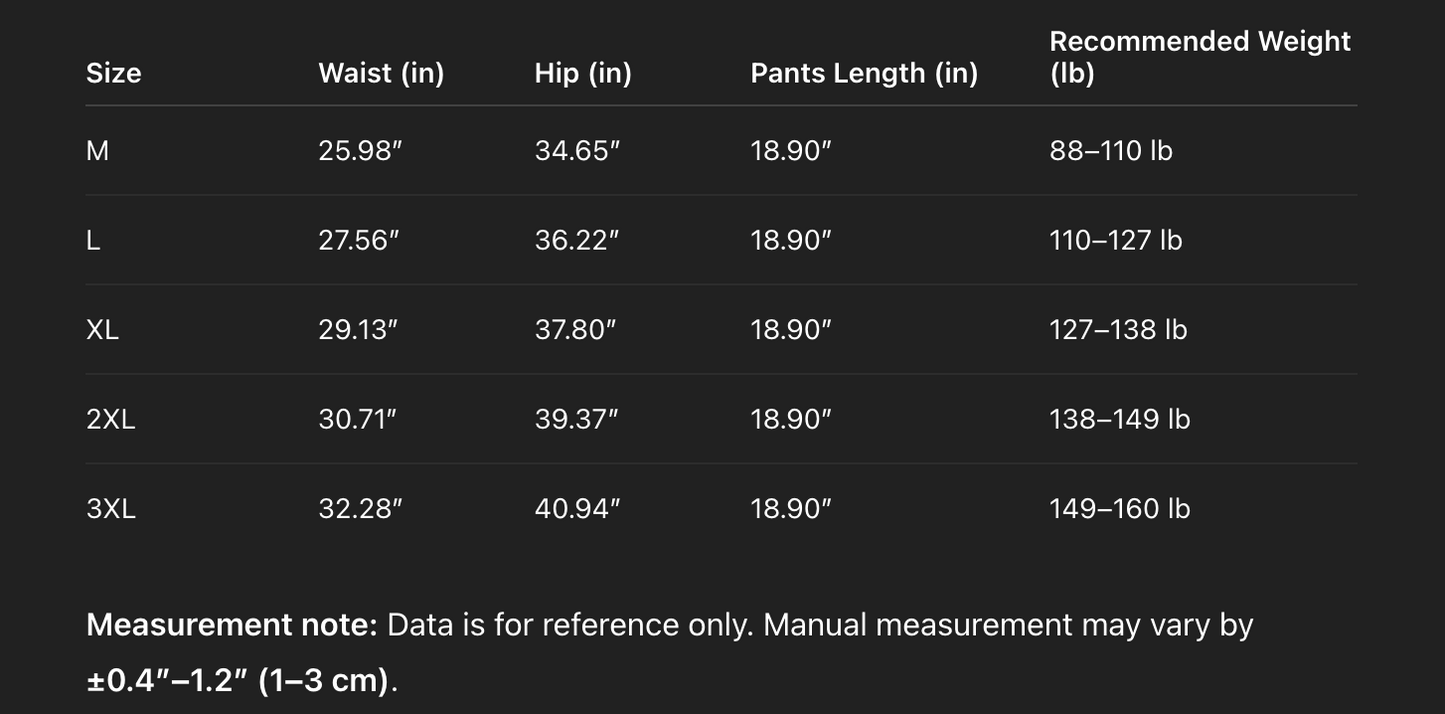Select the 3XL size row label
1445x714 pixels.
click(x=110, y=509)
